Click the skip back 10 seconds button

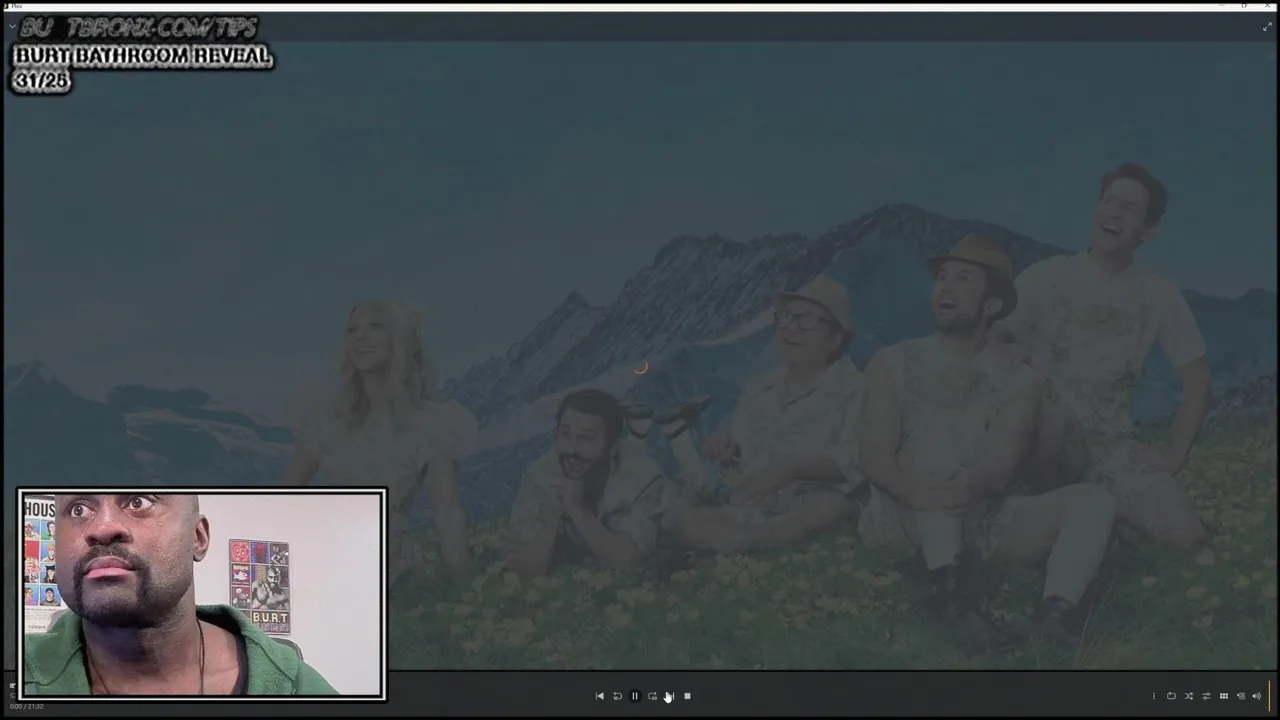point(617,696)
